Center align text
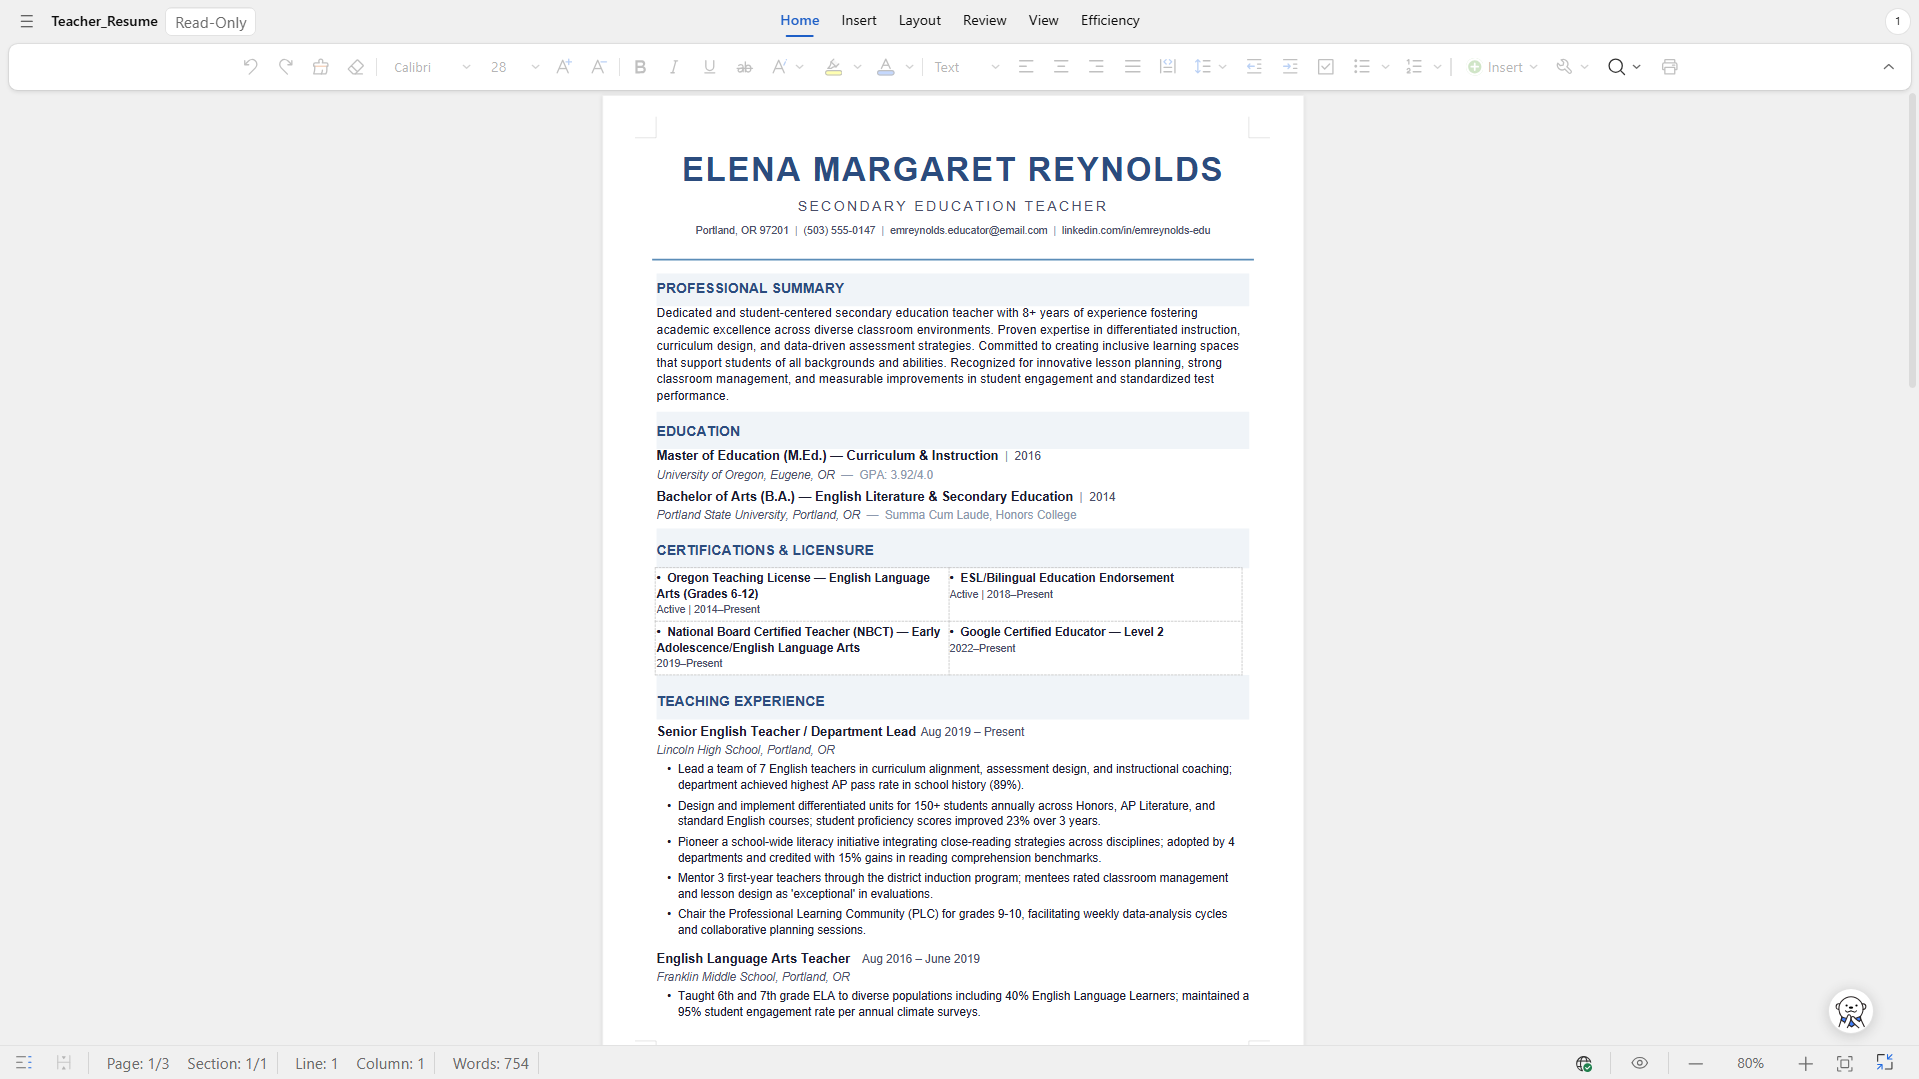Viewport: 1919px width, 1079px height. pyautogui.click(x=1062, y=67)
